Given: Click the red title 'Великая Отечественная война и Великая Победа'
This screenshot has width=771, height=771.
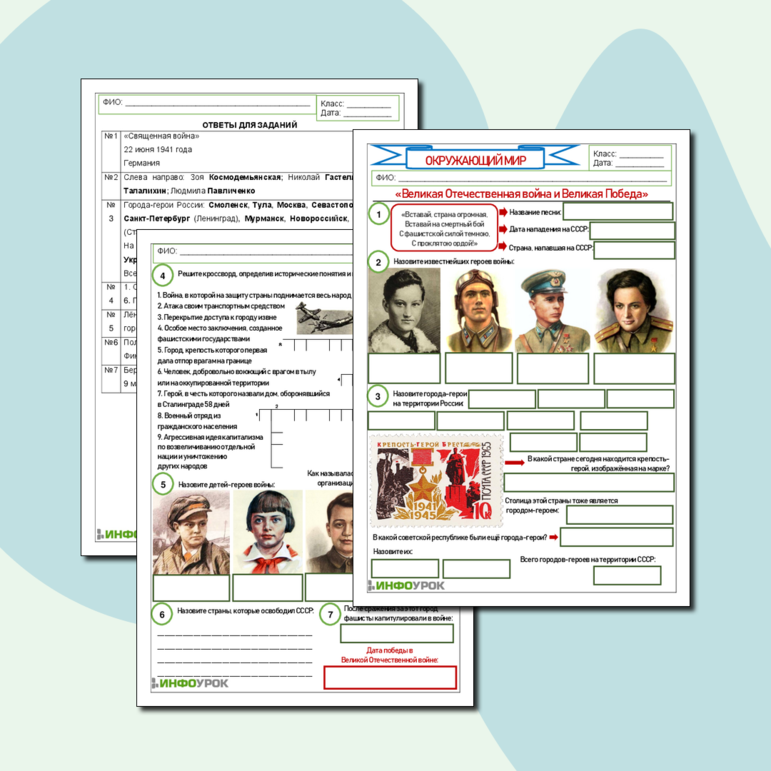Looking at the screenshot, I should coord(521,193).
